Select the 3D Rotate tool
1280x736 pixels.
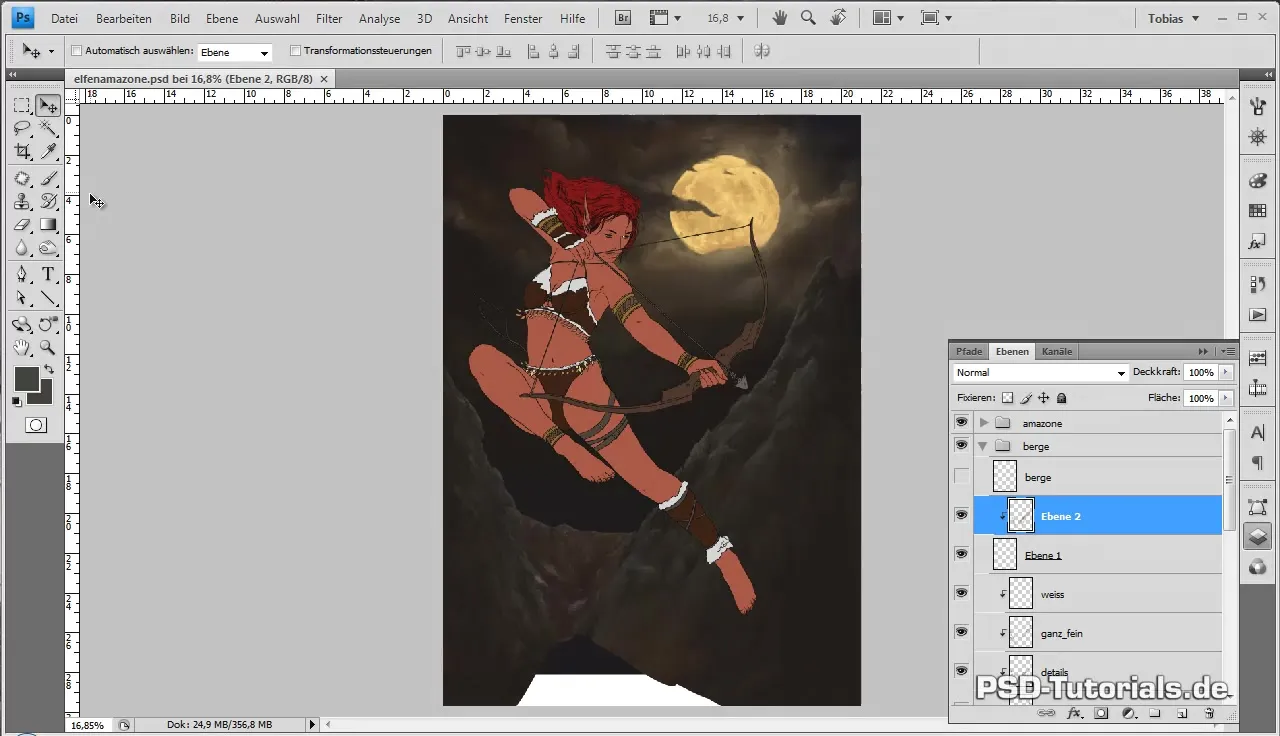click(21, 325)
